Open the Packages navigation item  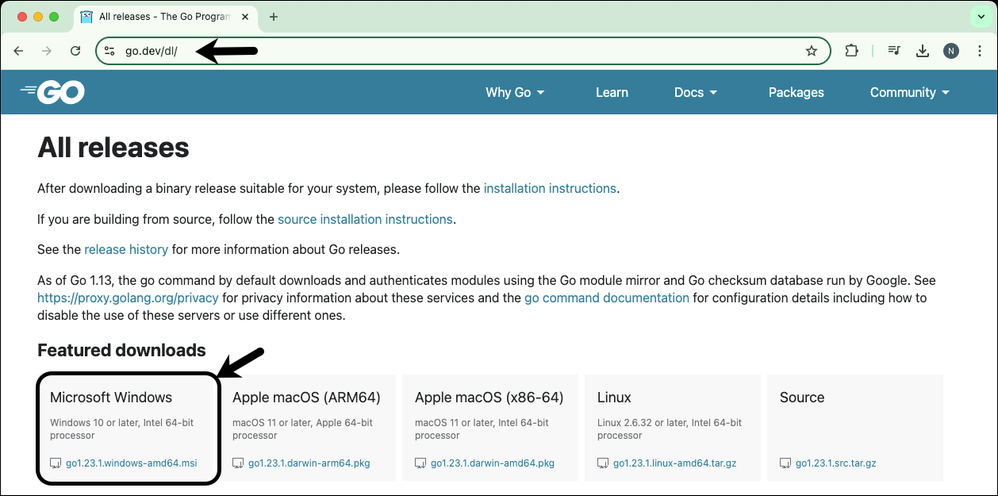796,92
